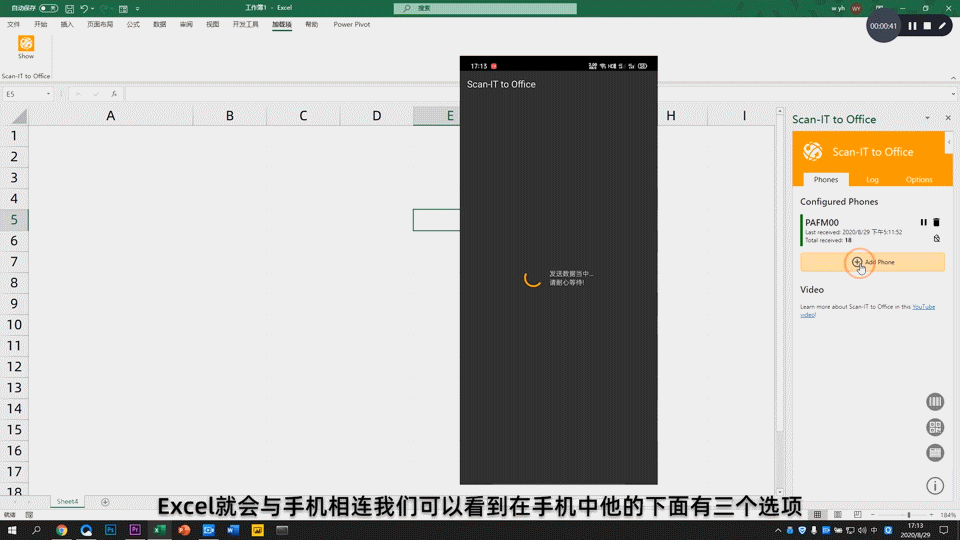Collapse Scan-IT pane side arrow
Screen dimensions: 960x540
pyautogui.click(x=949, y=143)
